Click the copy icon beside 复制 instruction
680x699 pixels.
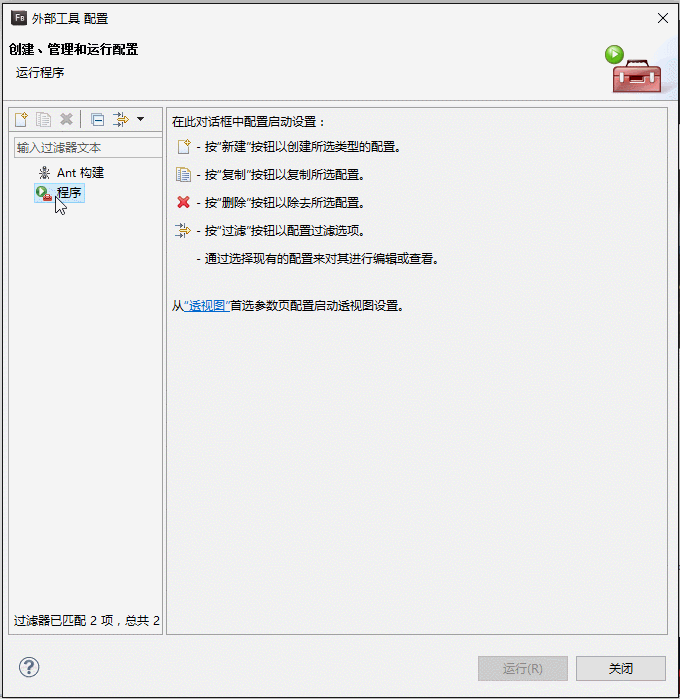183,175
